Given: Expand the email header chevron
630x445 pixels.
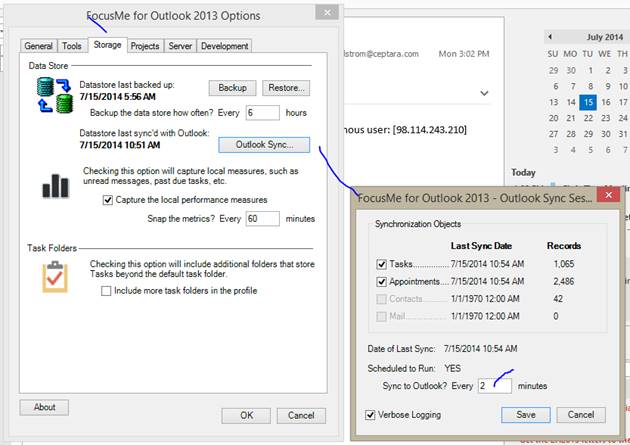Looking at the screenshot, I should click(485, 93).
